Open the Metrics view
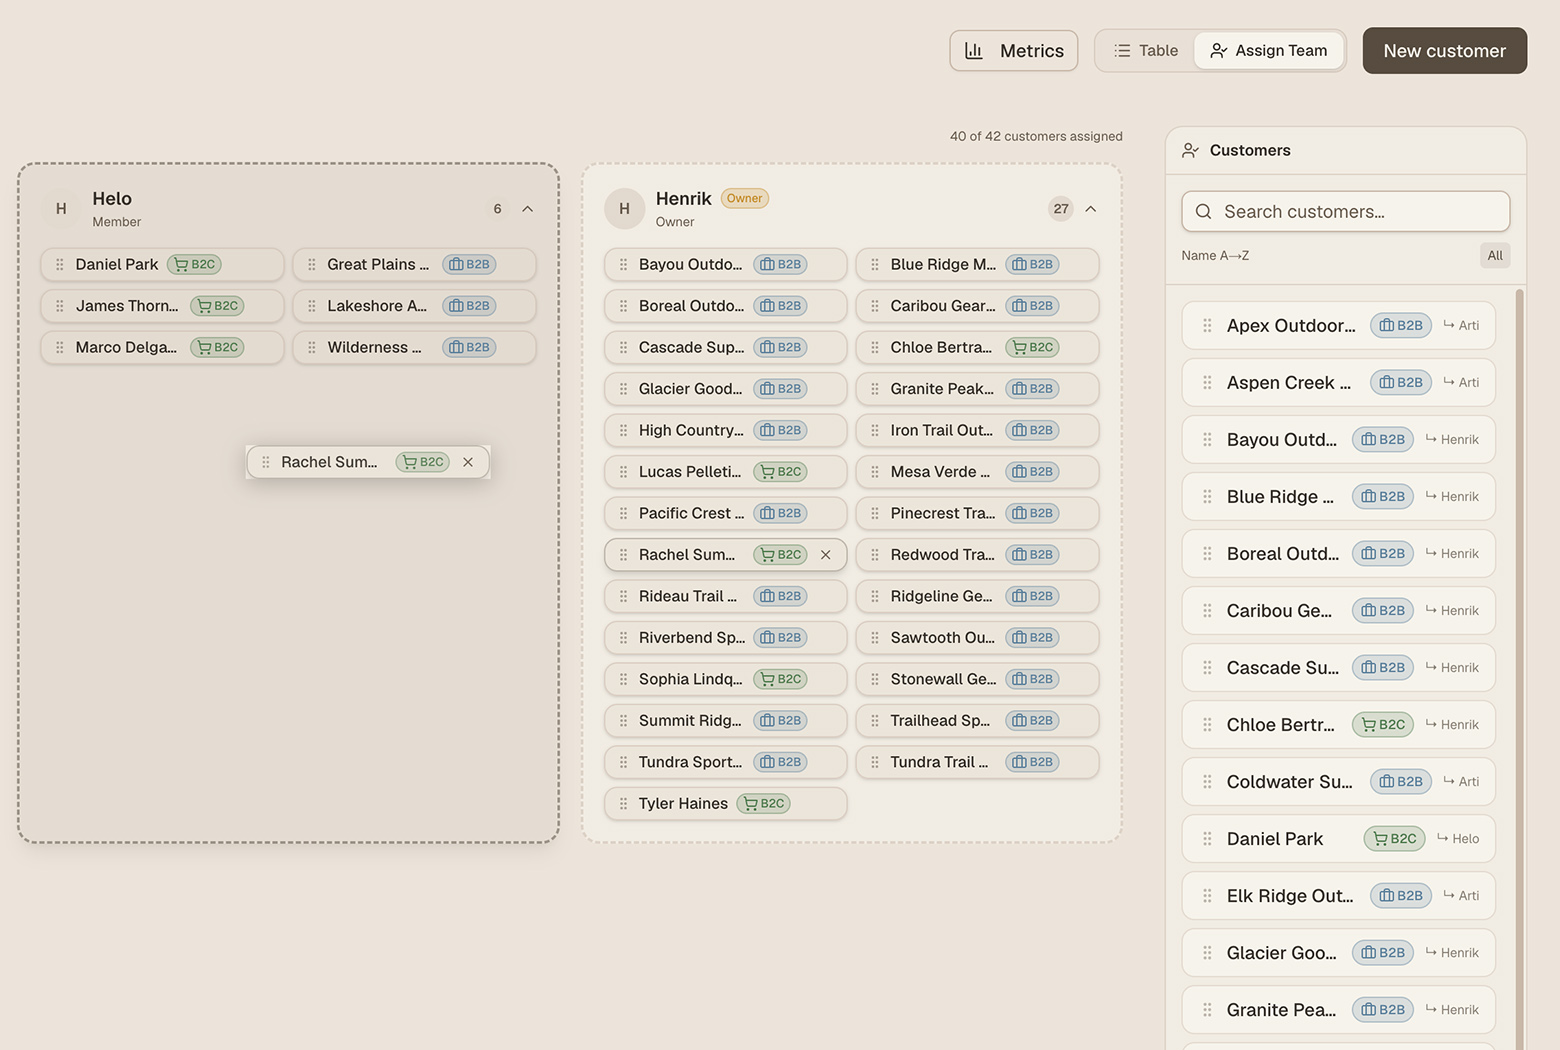The width and height of the screenshot is (1560, 1050). [1013, 51]
